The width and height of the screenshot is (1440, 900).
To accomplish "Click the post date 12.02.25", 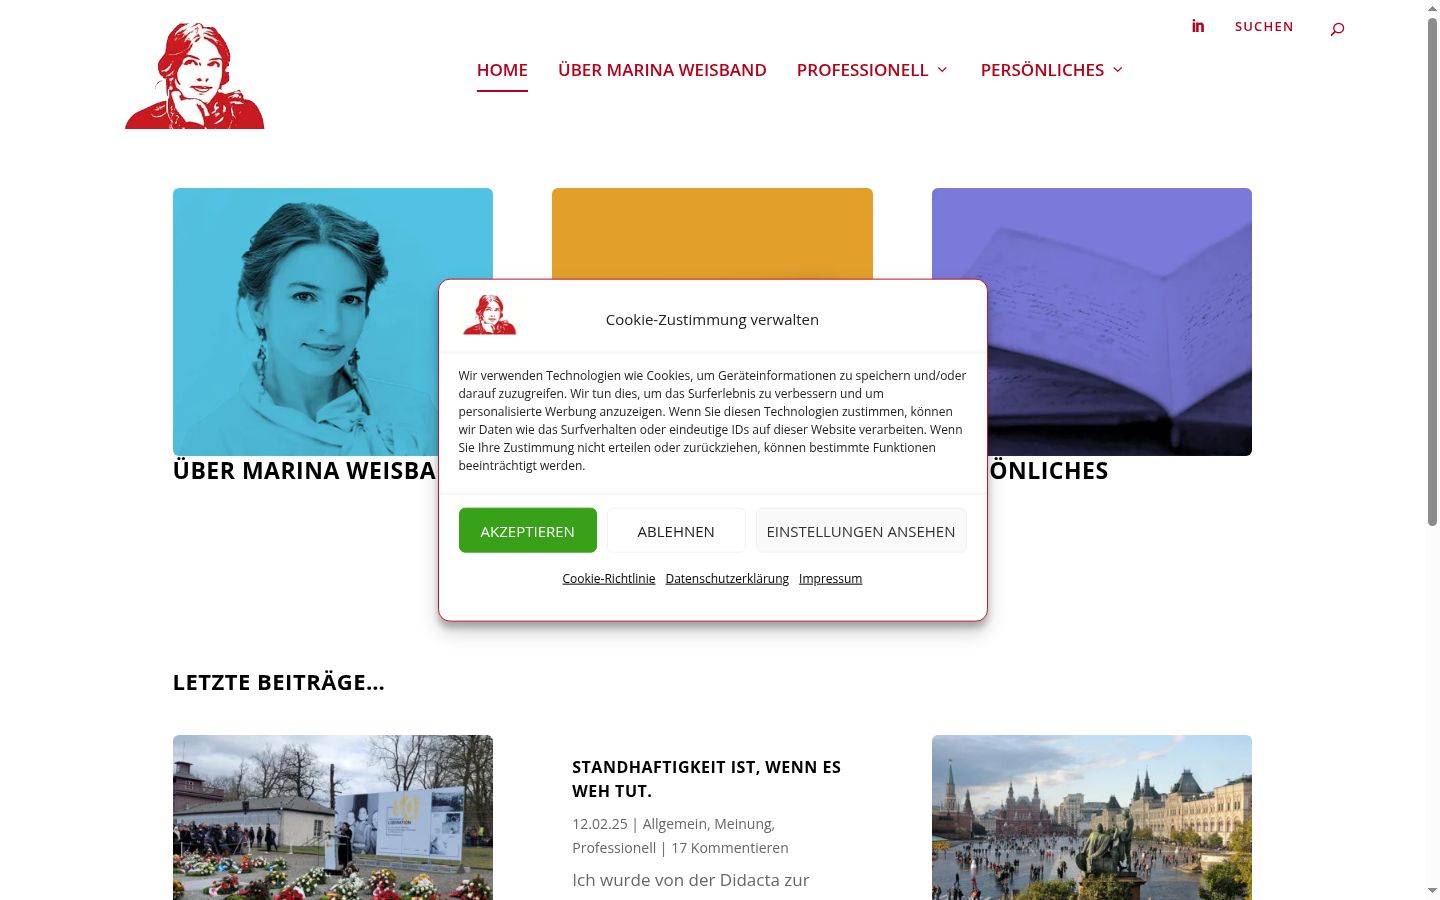I will point(600,824).
